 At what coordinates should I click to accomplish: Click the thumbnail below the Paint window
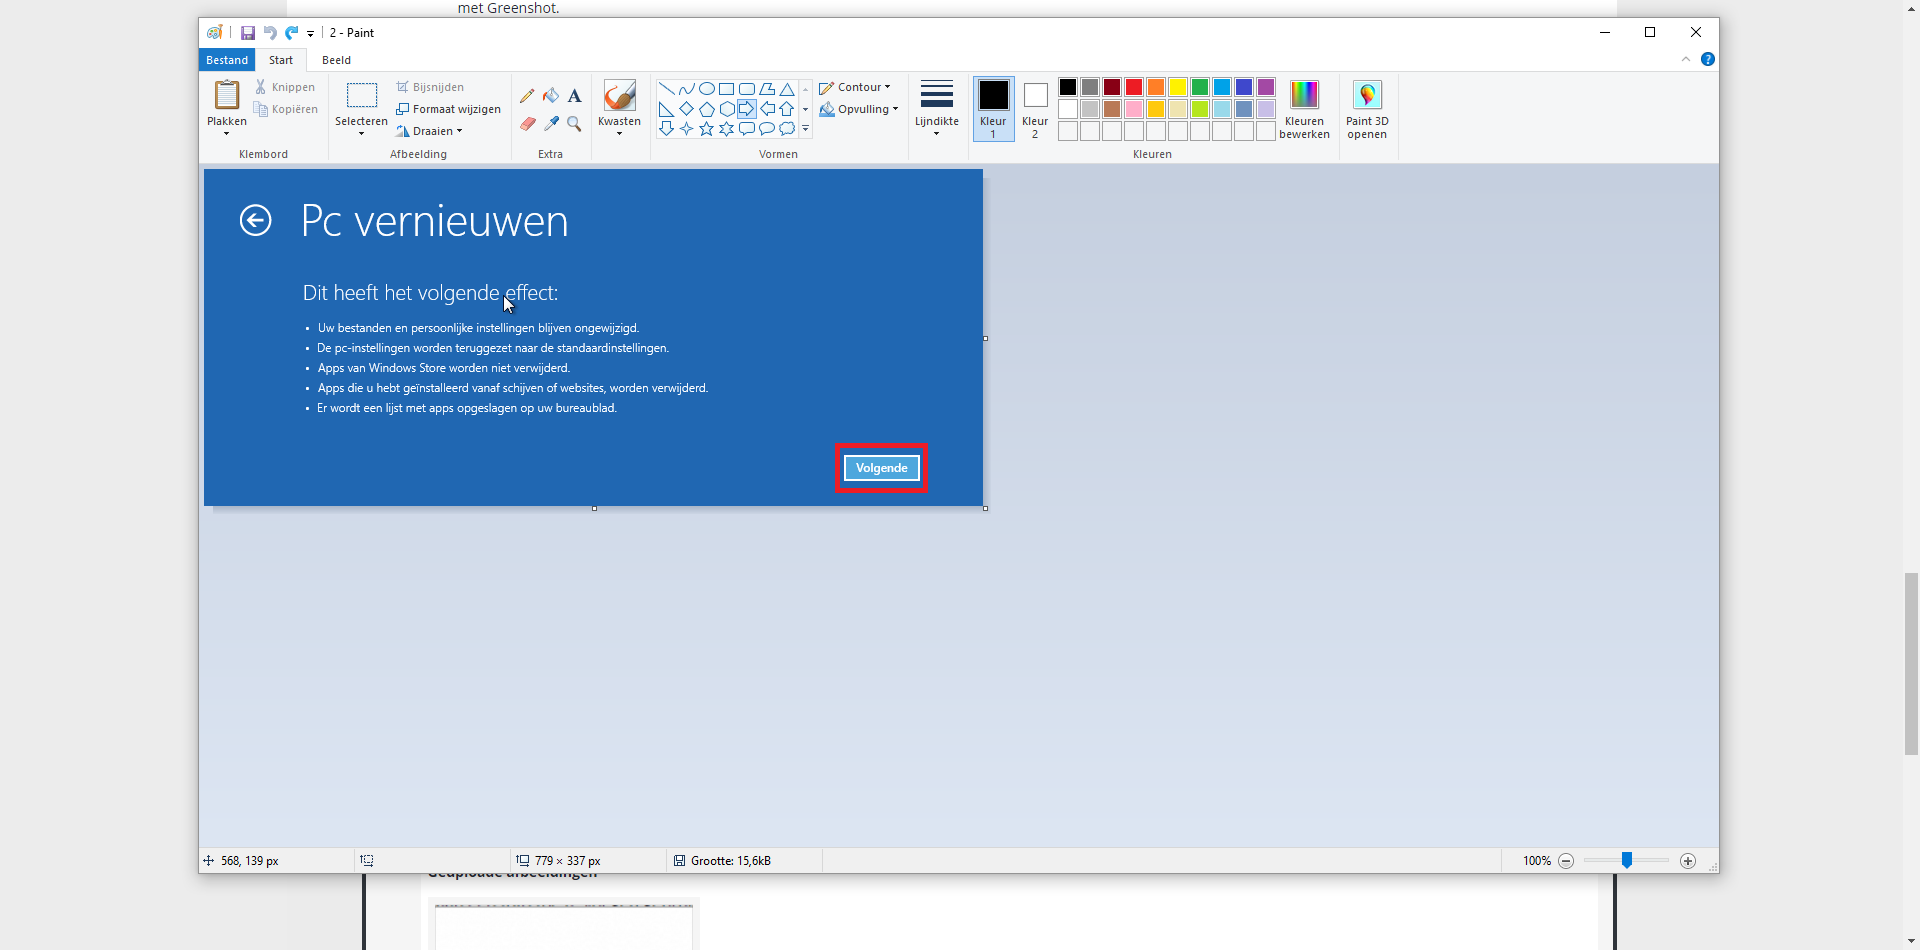564,925
